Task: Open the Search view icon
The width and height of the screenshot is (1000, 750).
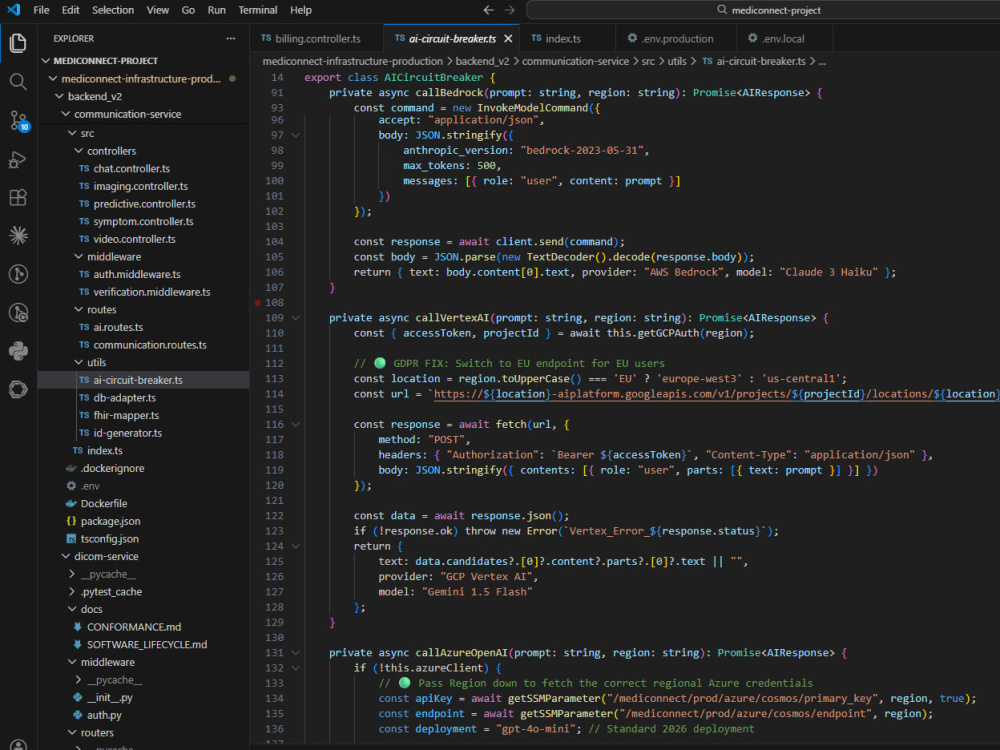Action: (18, 82)
